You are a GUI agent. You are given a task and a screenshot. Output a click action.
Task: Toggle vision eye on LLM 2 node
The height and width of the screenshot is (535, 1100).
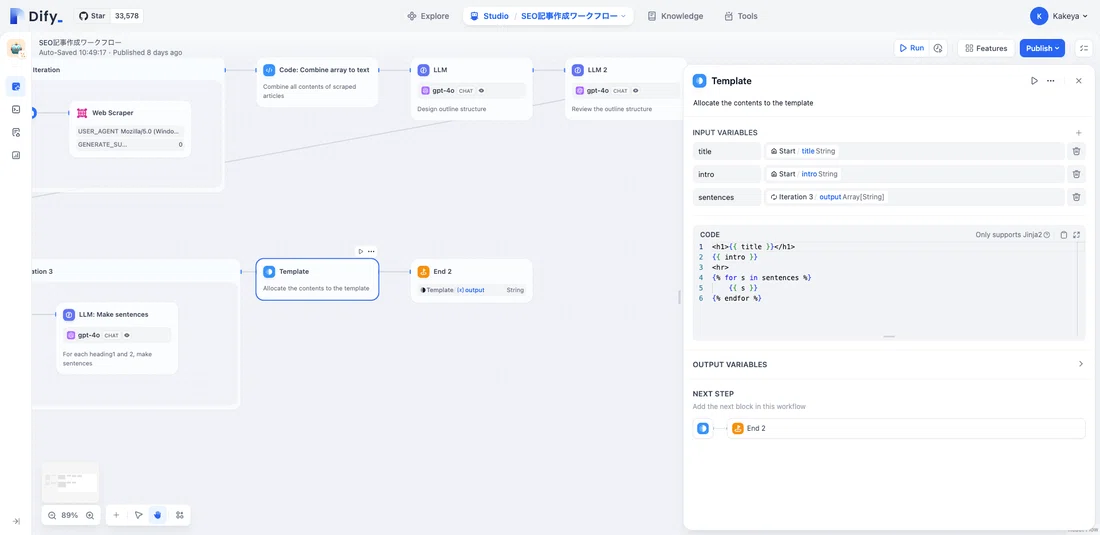click(636, 90)
